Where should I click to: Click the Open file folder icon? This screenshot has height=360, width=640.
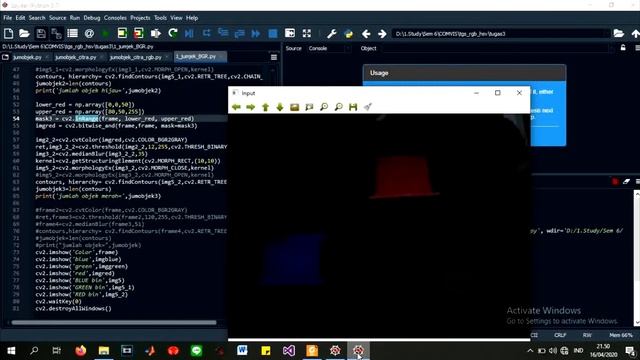(24, 33)
